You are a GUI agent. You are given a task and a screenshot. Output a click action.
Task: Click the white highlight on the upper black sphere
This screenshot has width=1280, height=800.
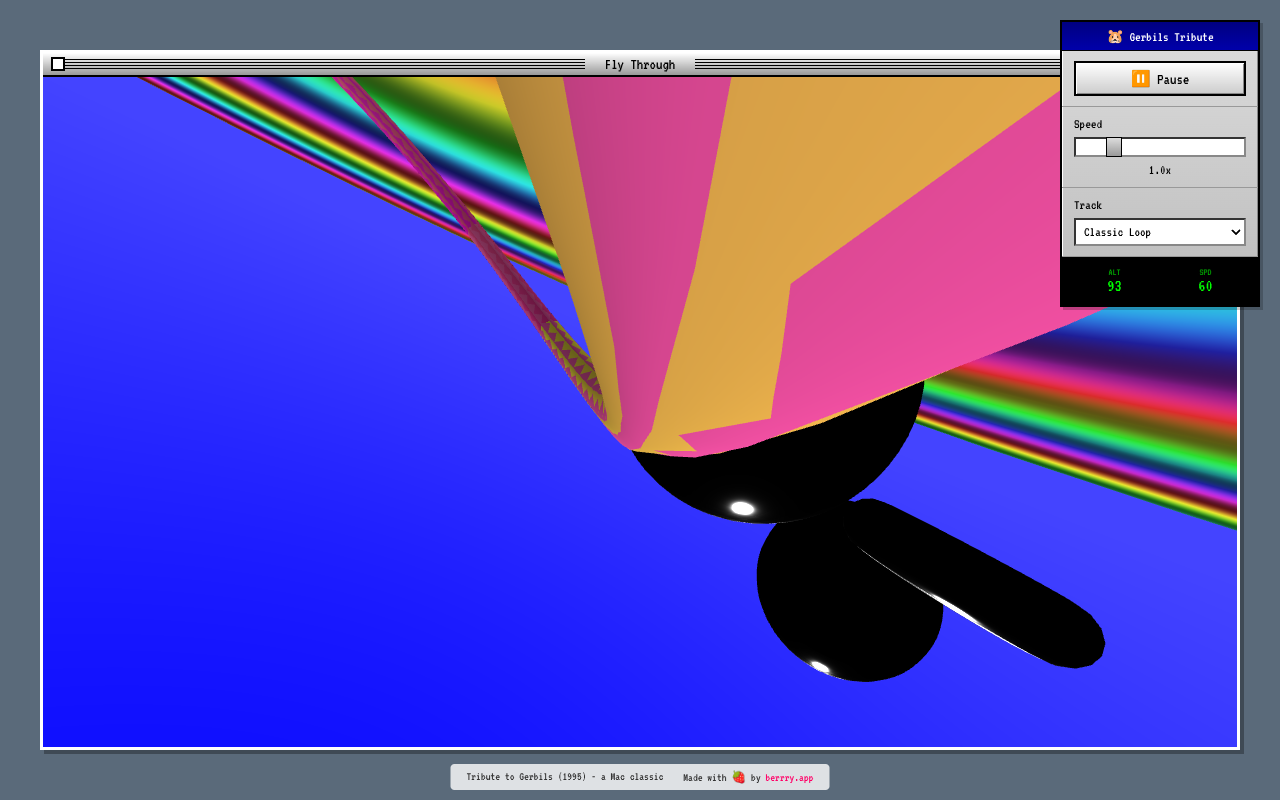tap(742, 508)
